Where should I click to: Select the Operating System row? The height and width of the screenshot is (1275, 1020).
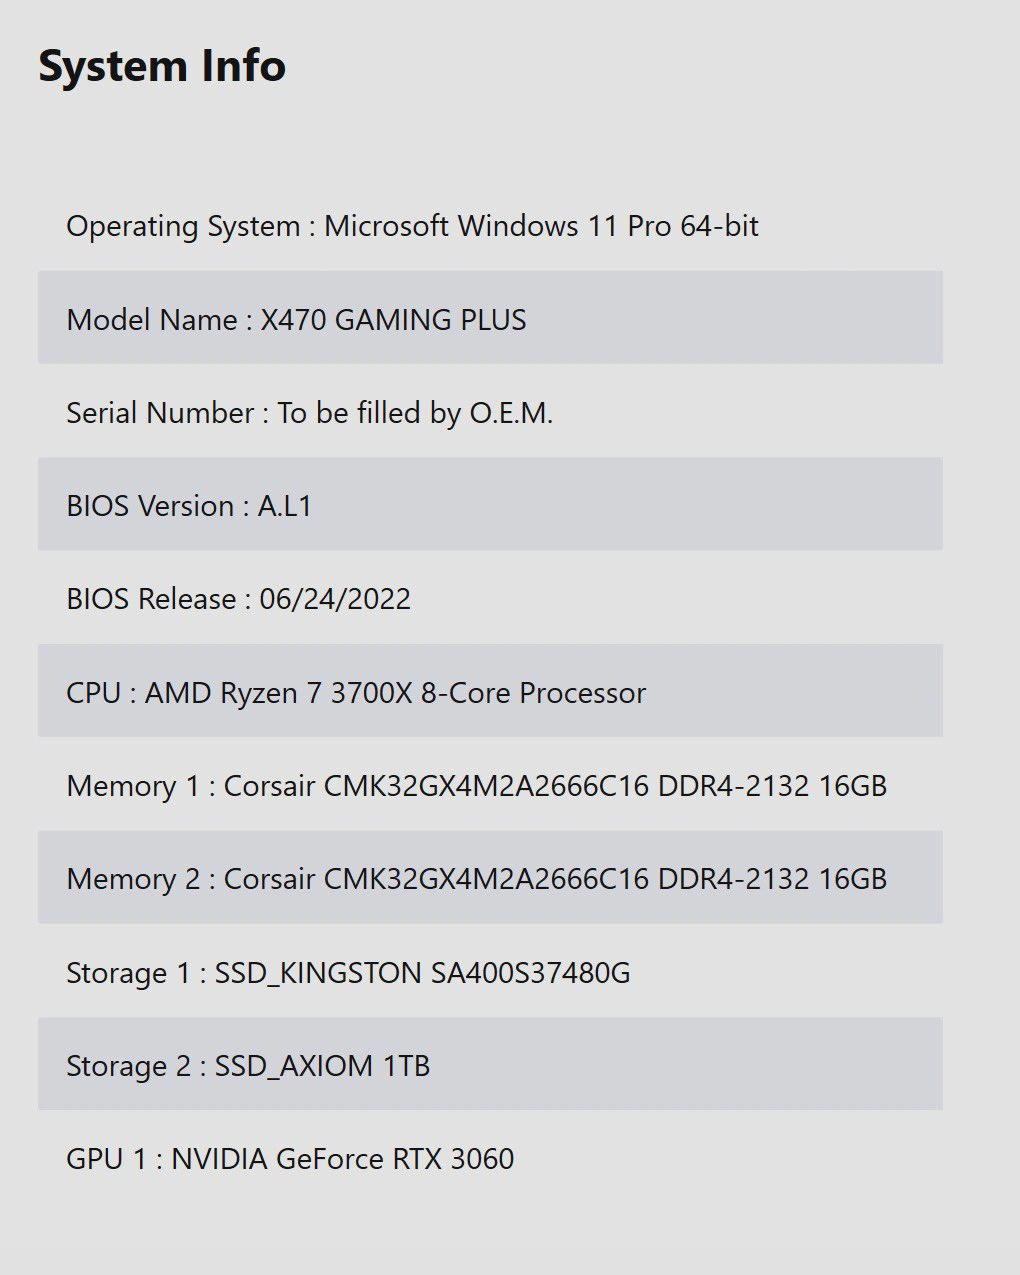coord(490,226)
